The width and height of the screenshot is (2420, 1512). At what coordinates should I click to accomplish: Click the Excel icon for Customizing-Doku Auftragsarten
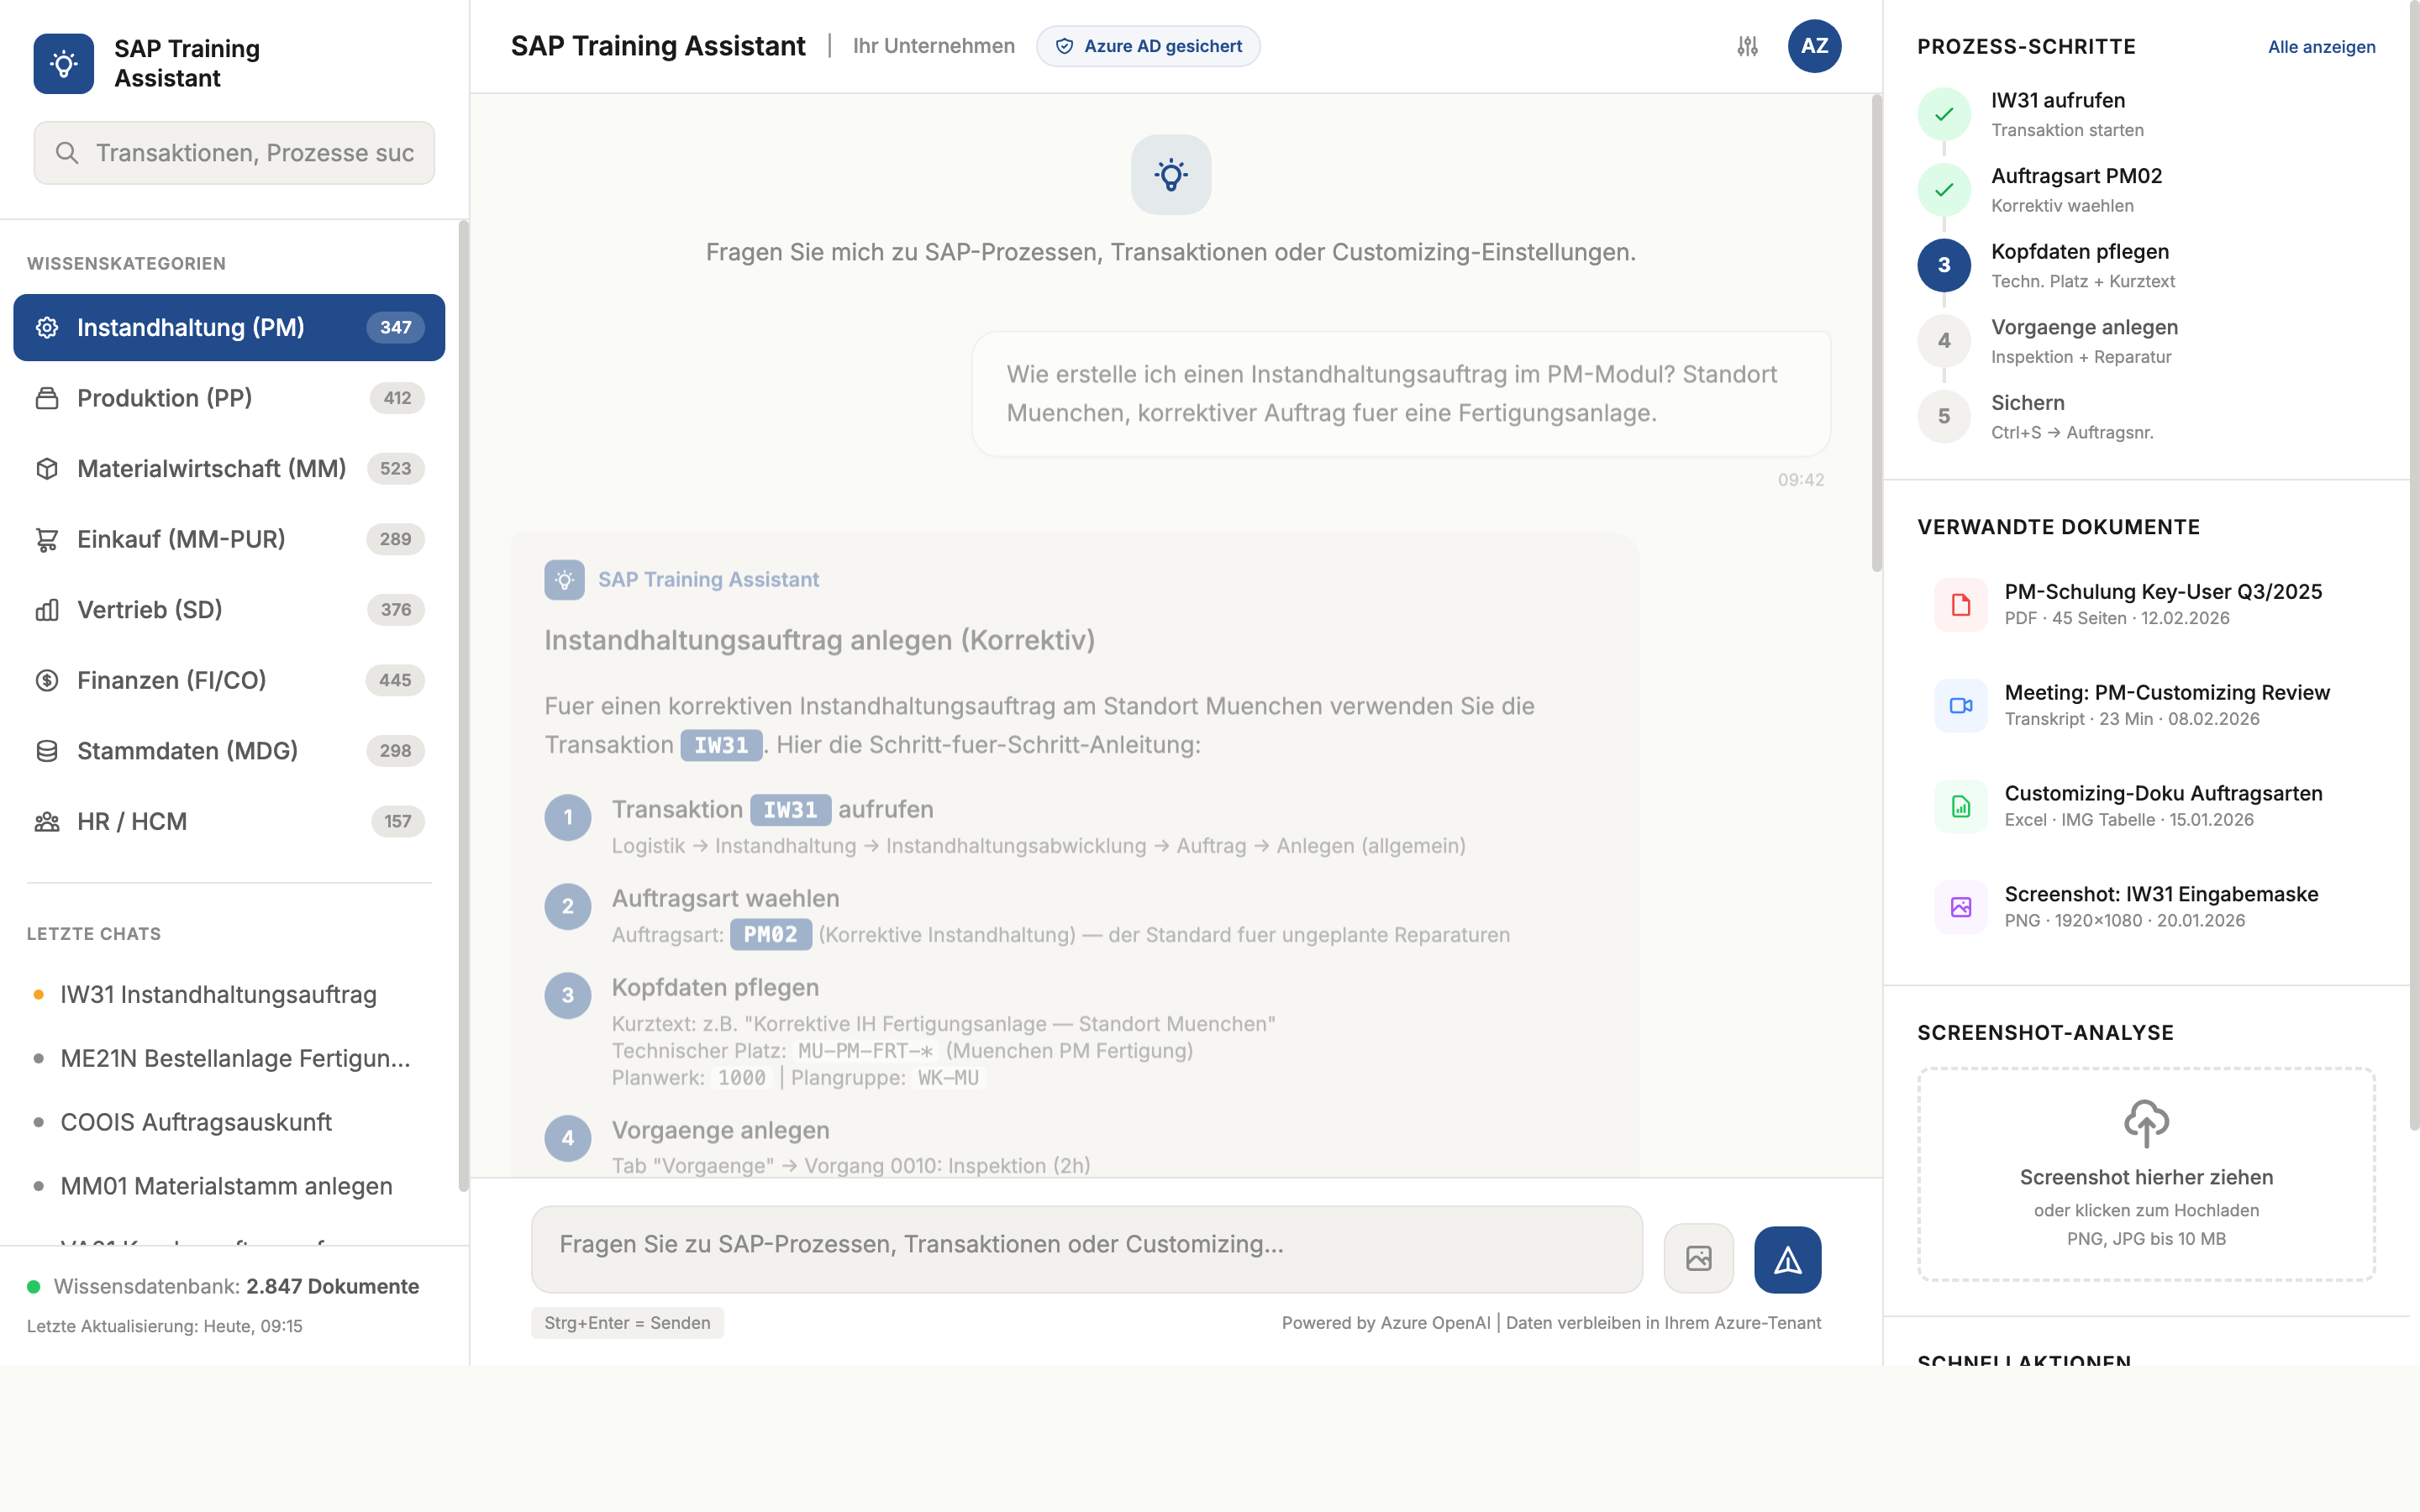1960,806
